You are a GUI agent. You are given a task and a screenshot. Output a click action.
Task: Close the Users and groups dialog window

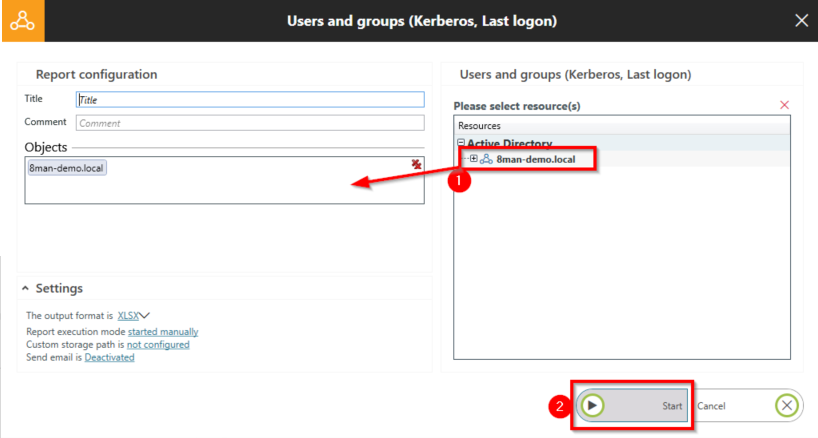[801, 20]
